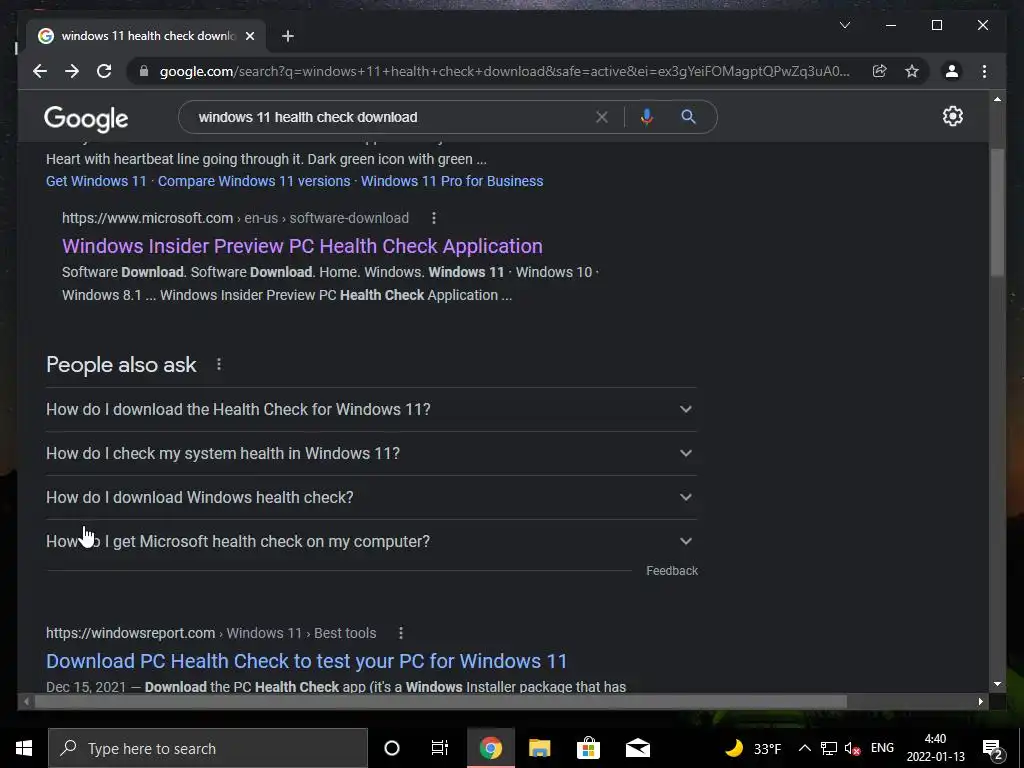The height and width of the screenshot is (768, 1024).
Task: Open File Explorer from the taskbar
Action: click(x=539, y=748)
